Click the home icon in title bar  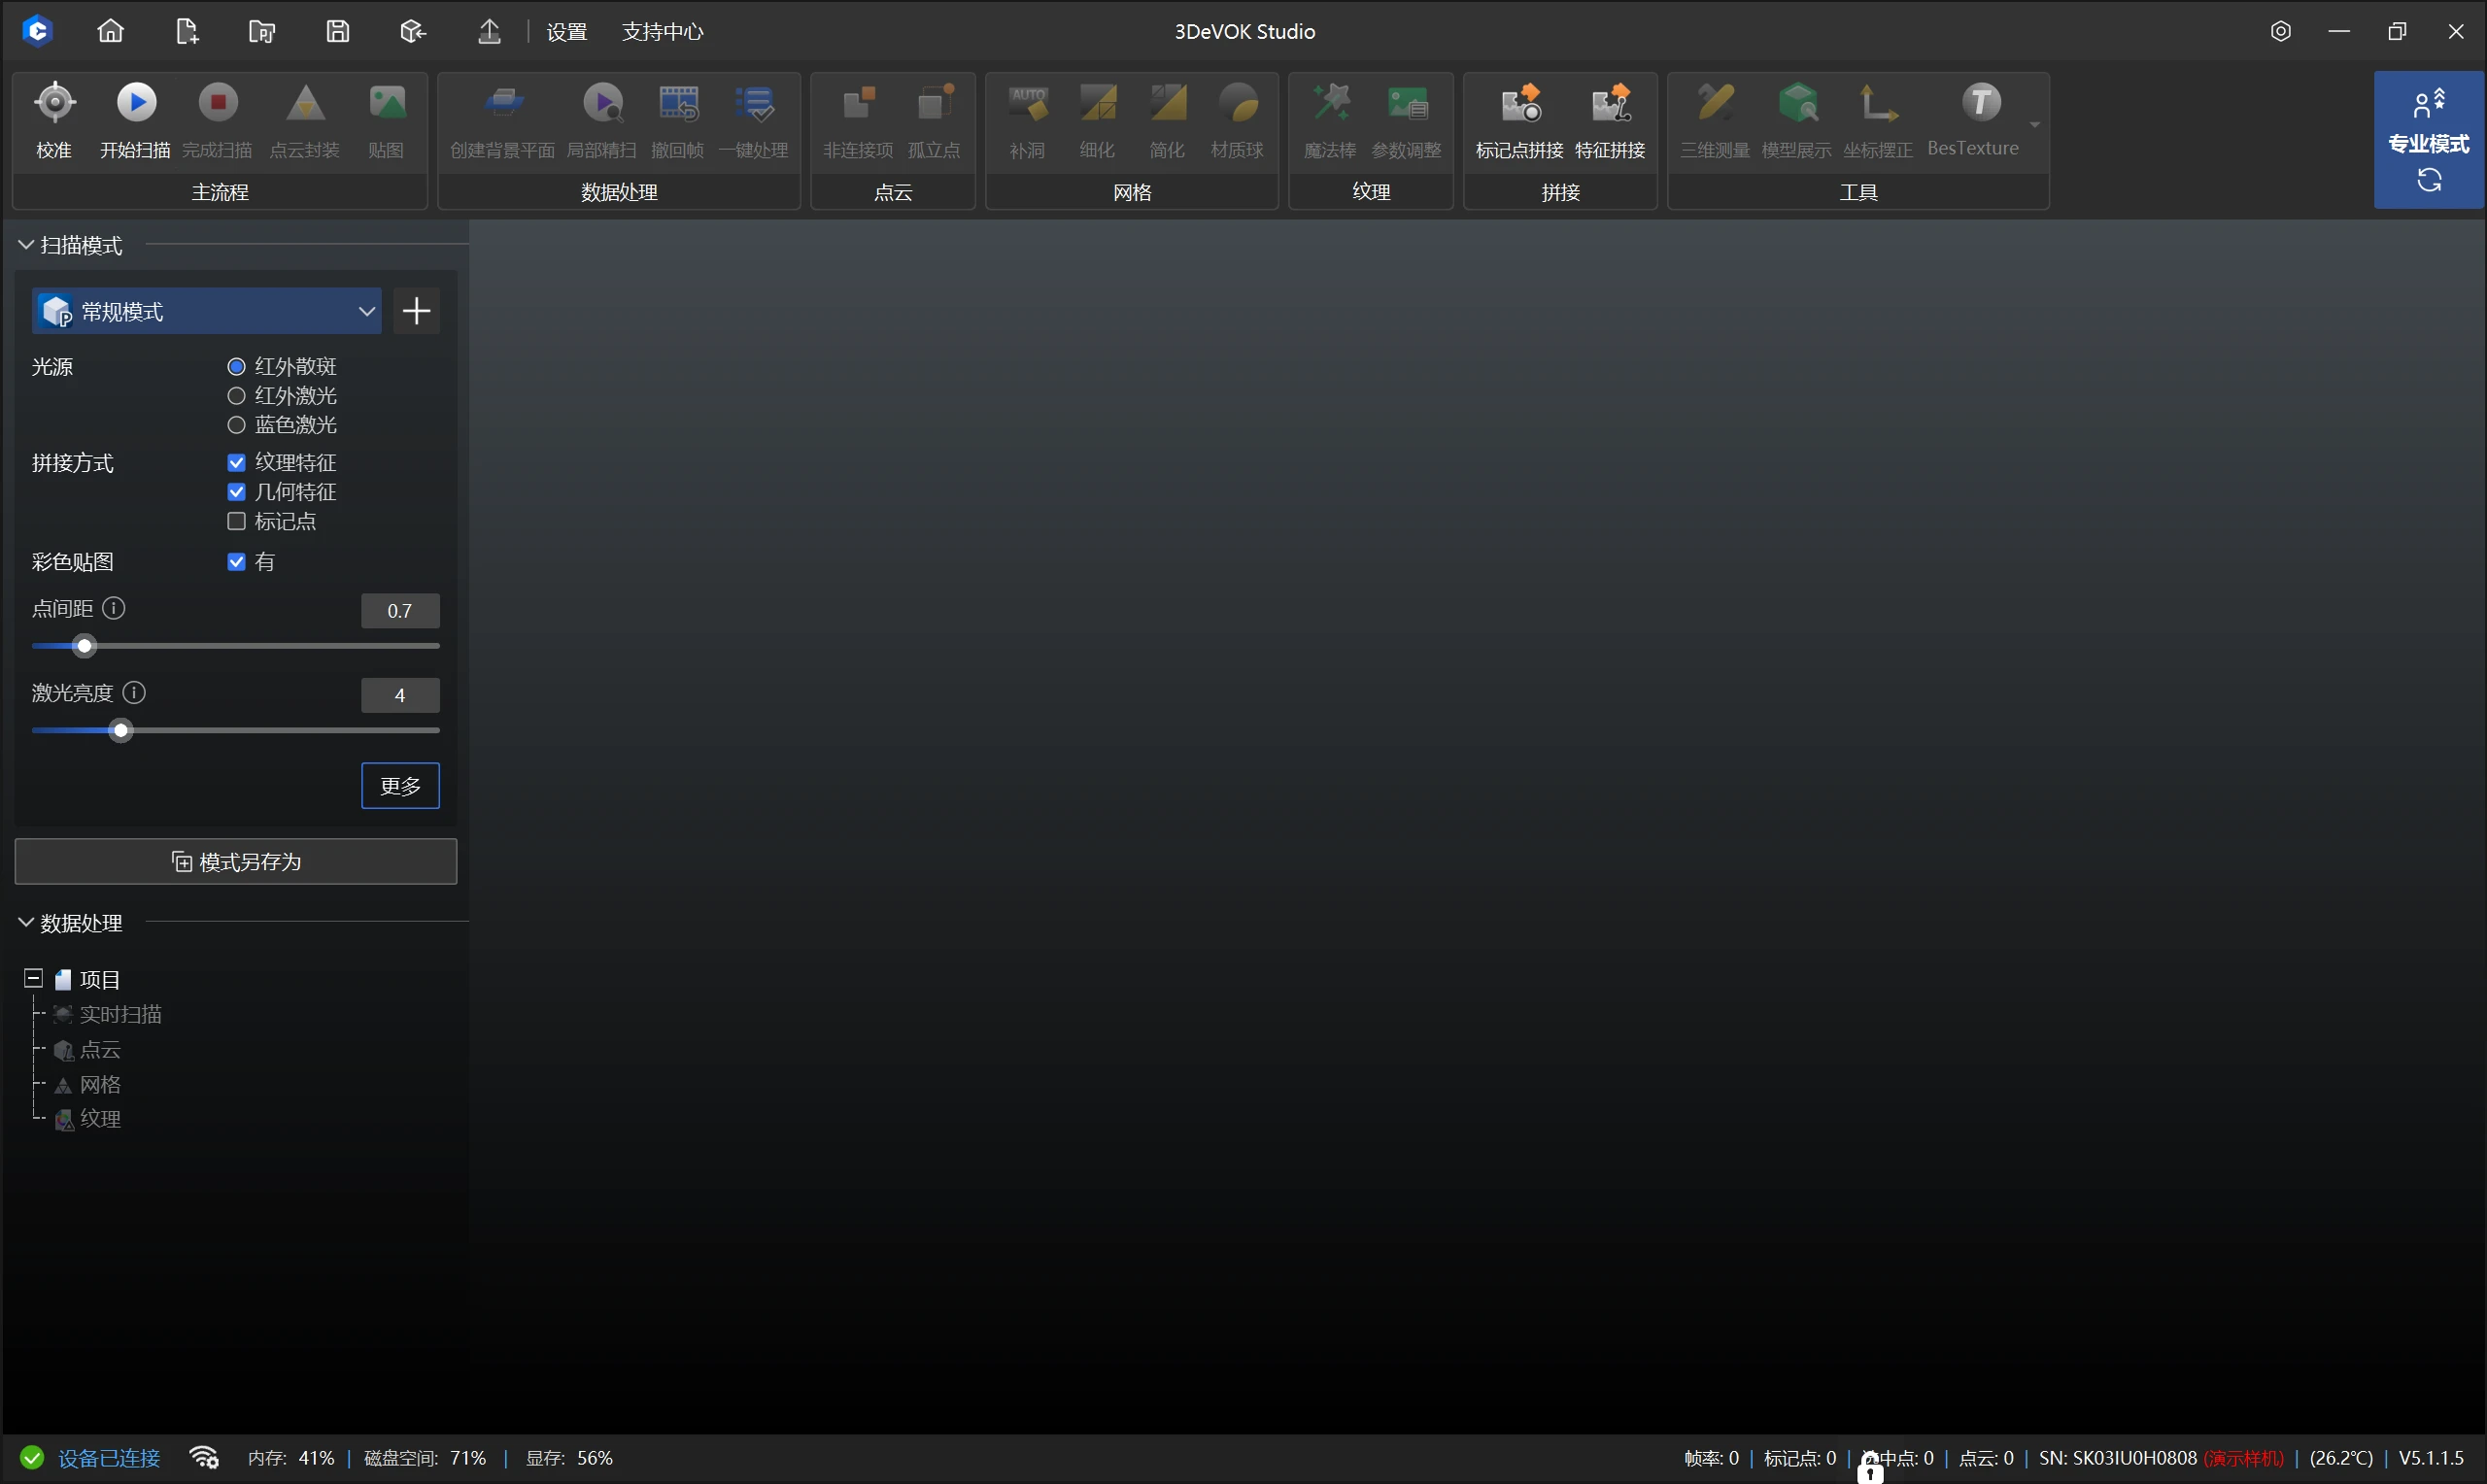coord(111,31)
